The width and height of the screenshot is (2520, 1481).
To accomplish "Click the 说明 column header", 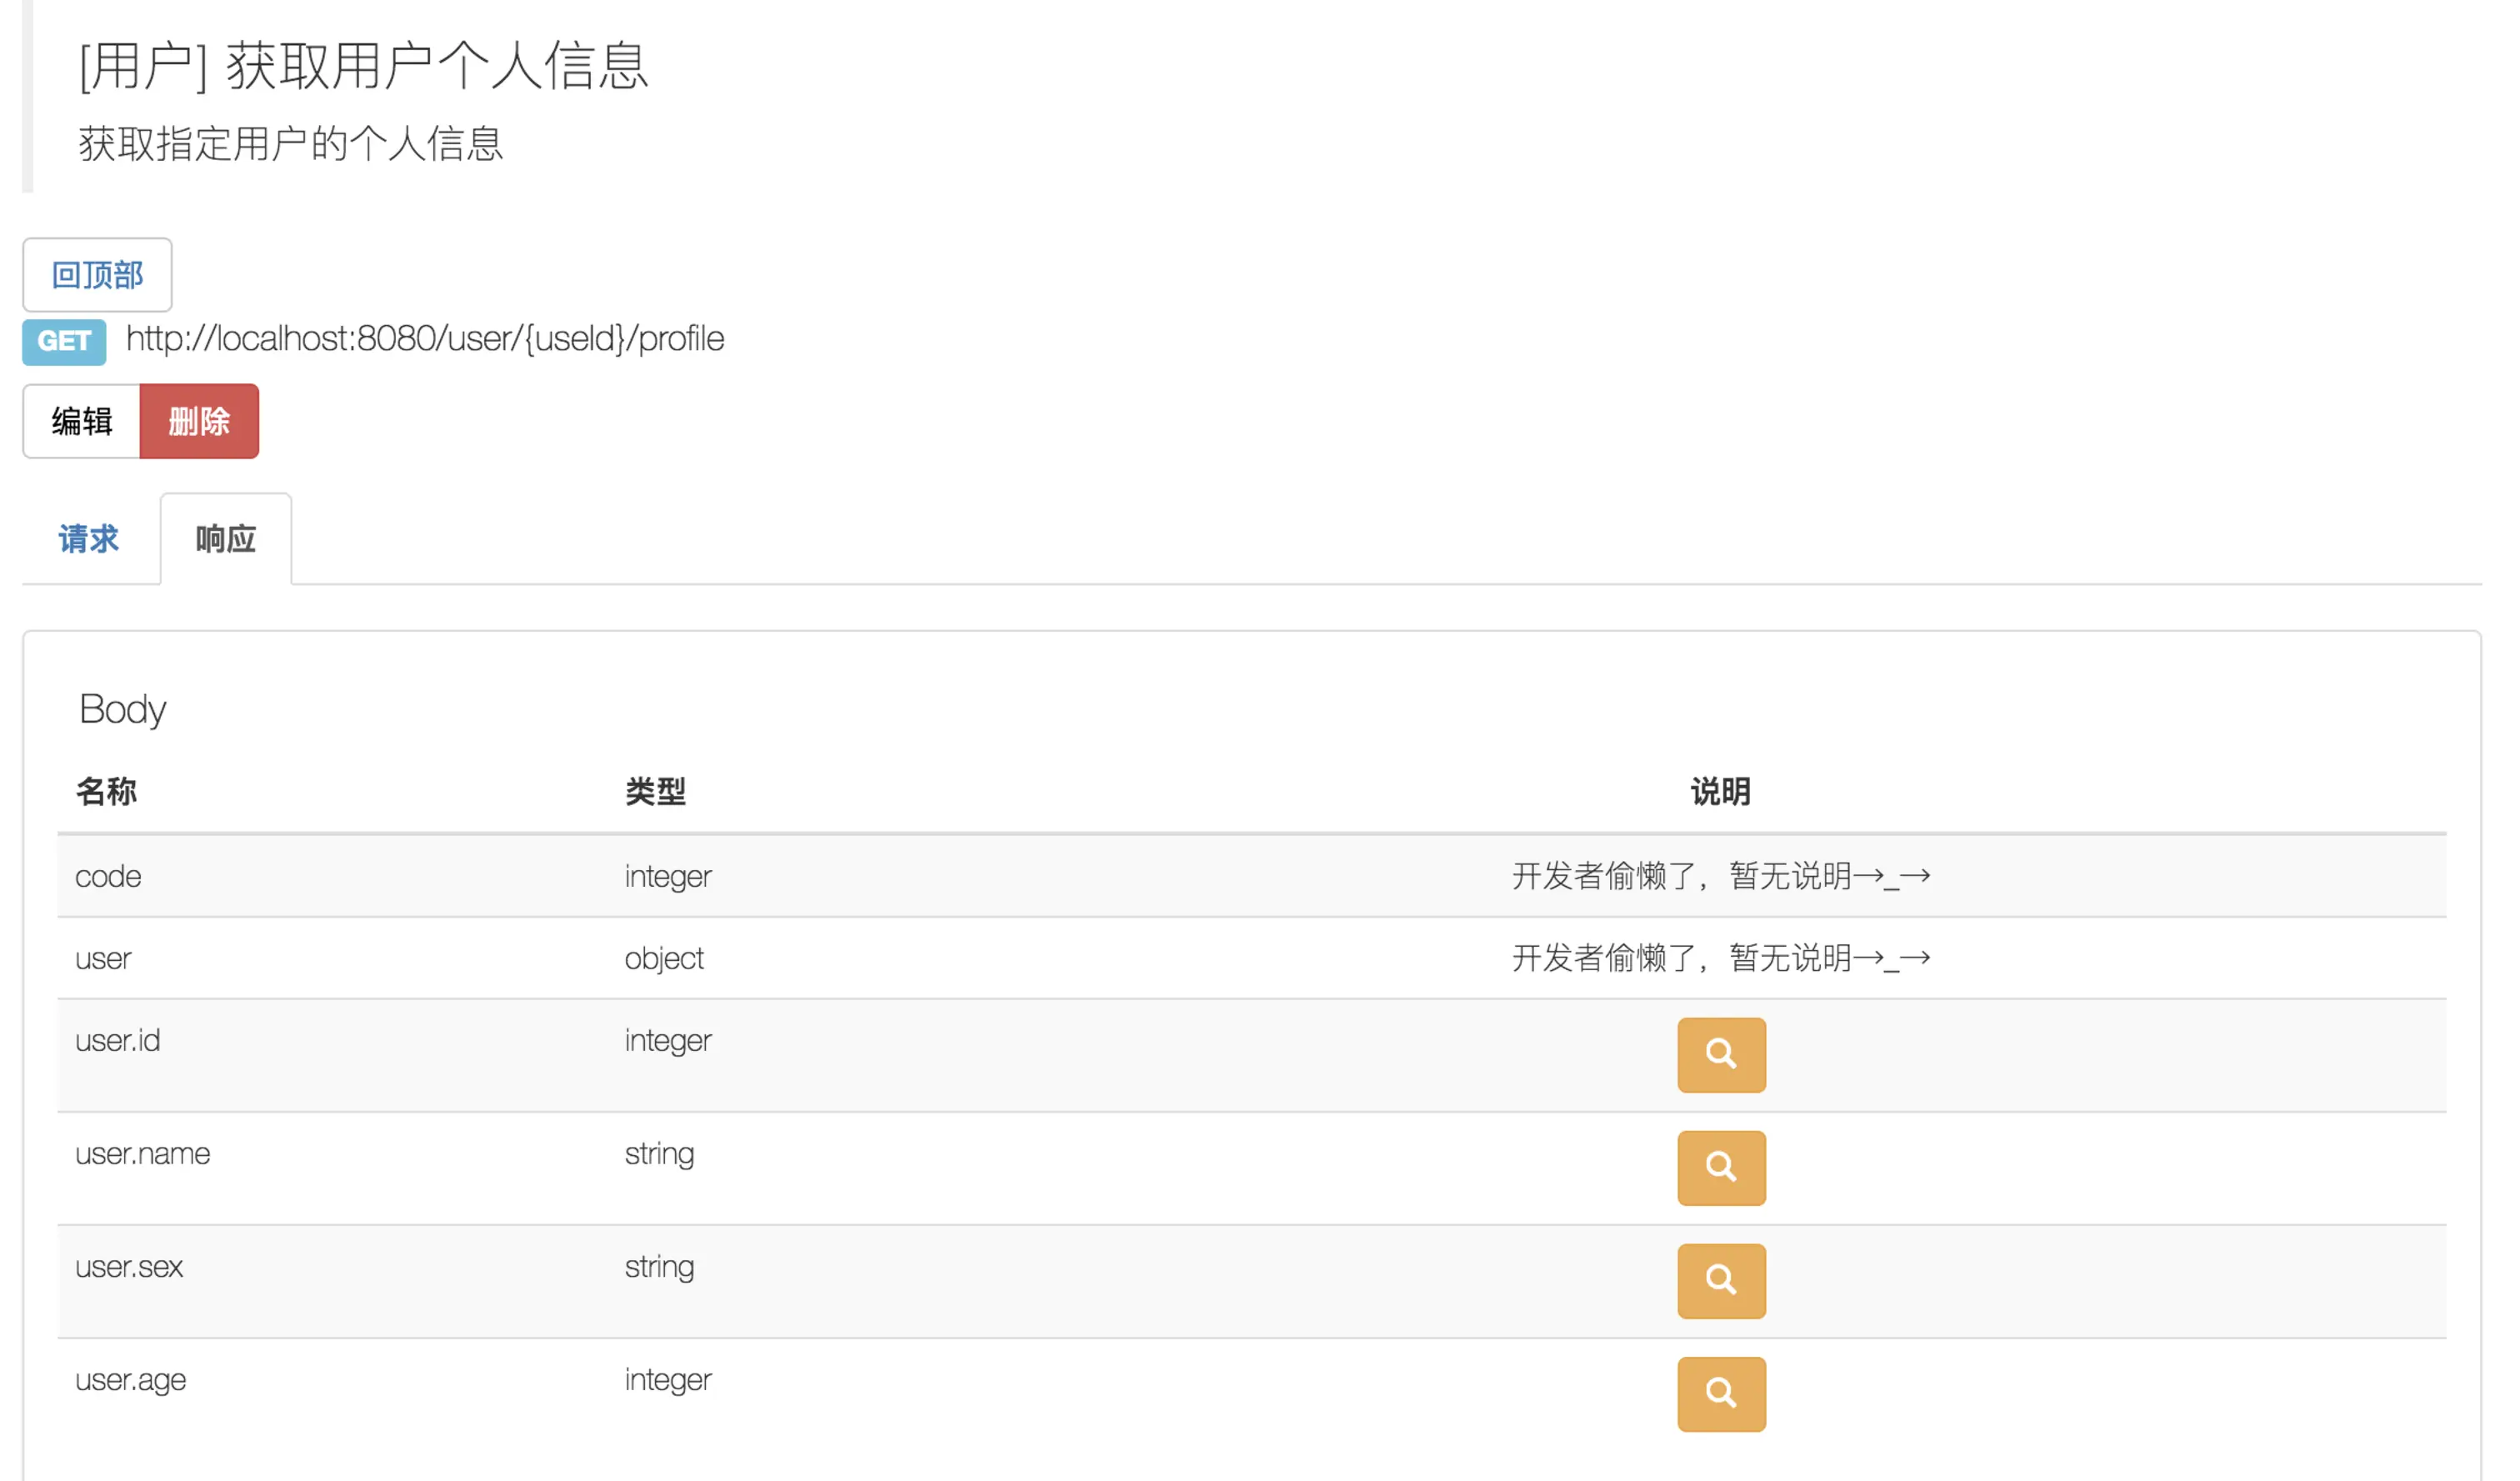I will 1720,791.
